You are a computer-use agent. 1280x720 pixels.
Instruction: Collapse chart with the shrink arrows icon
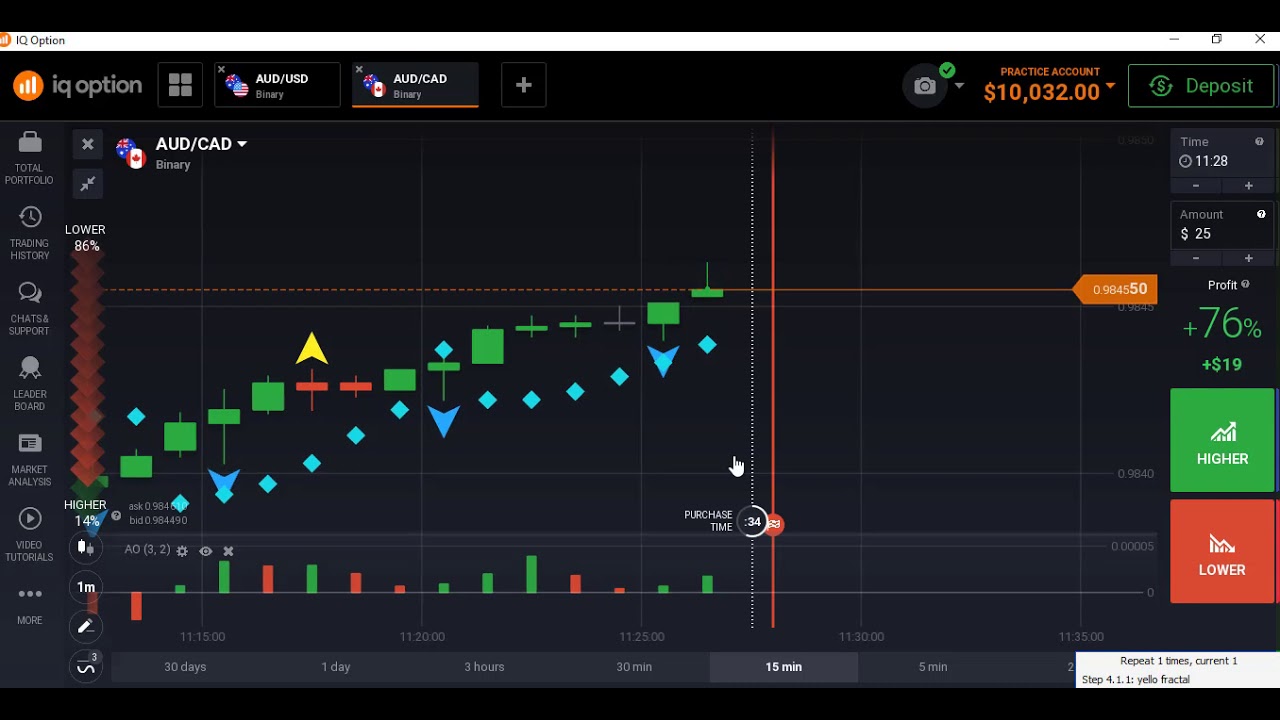[x=87, y=183]
